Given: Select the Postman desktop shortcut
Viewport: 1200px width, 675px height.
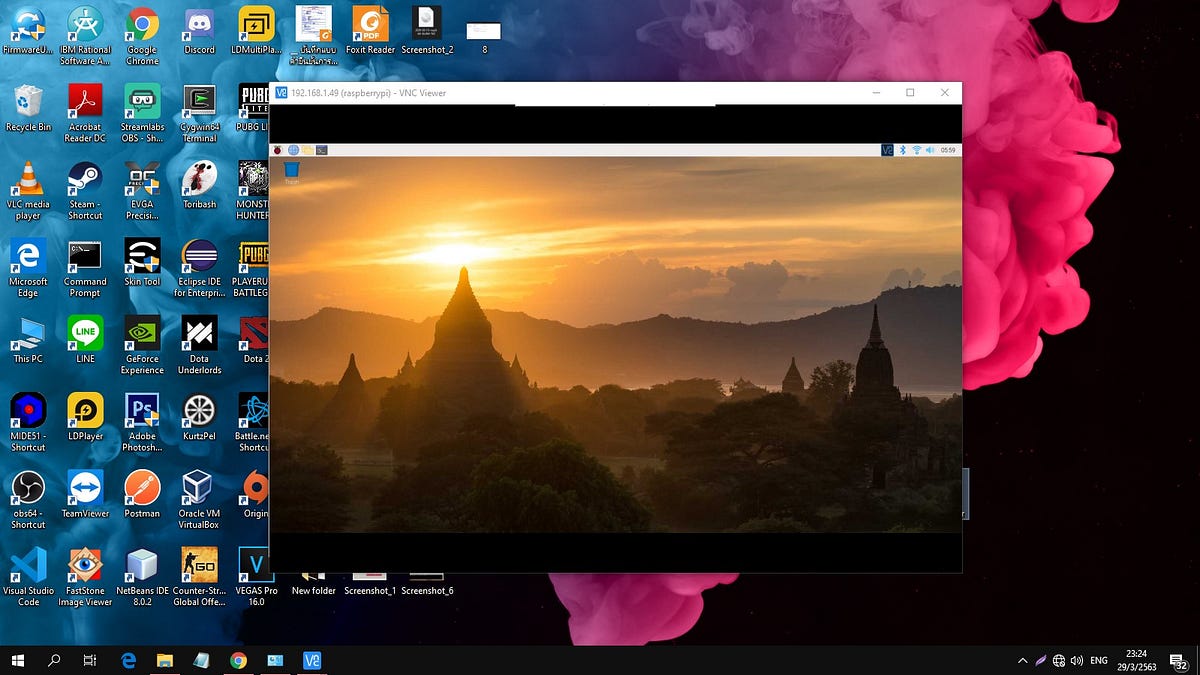Looking at the screenshot, I should coord(142,494).
